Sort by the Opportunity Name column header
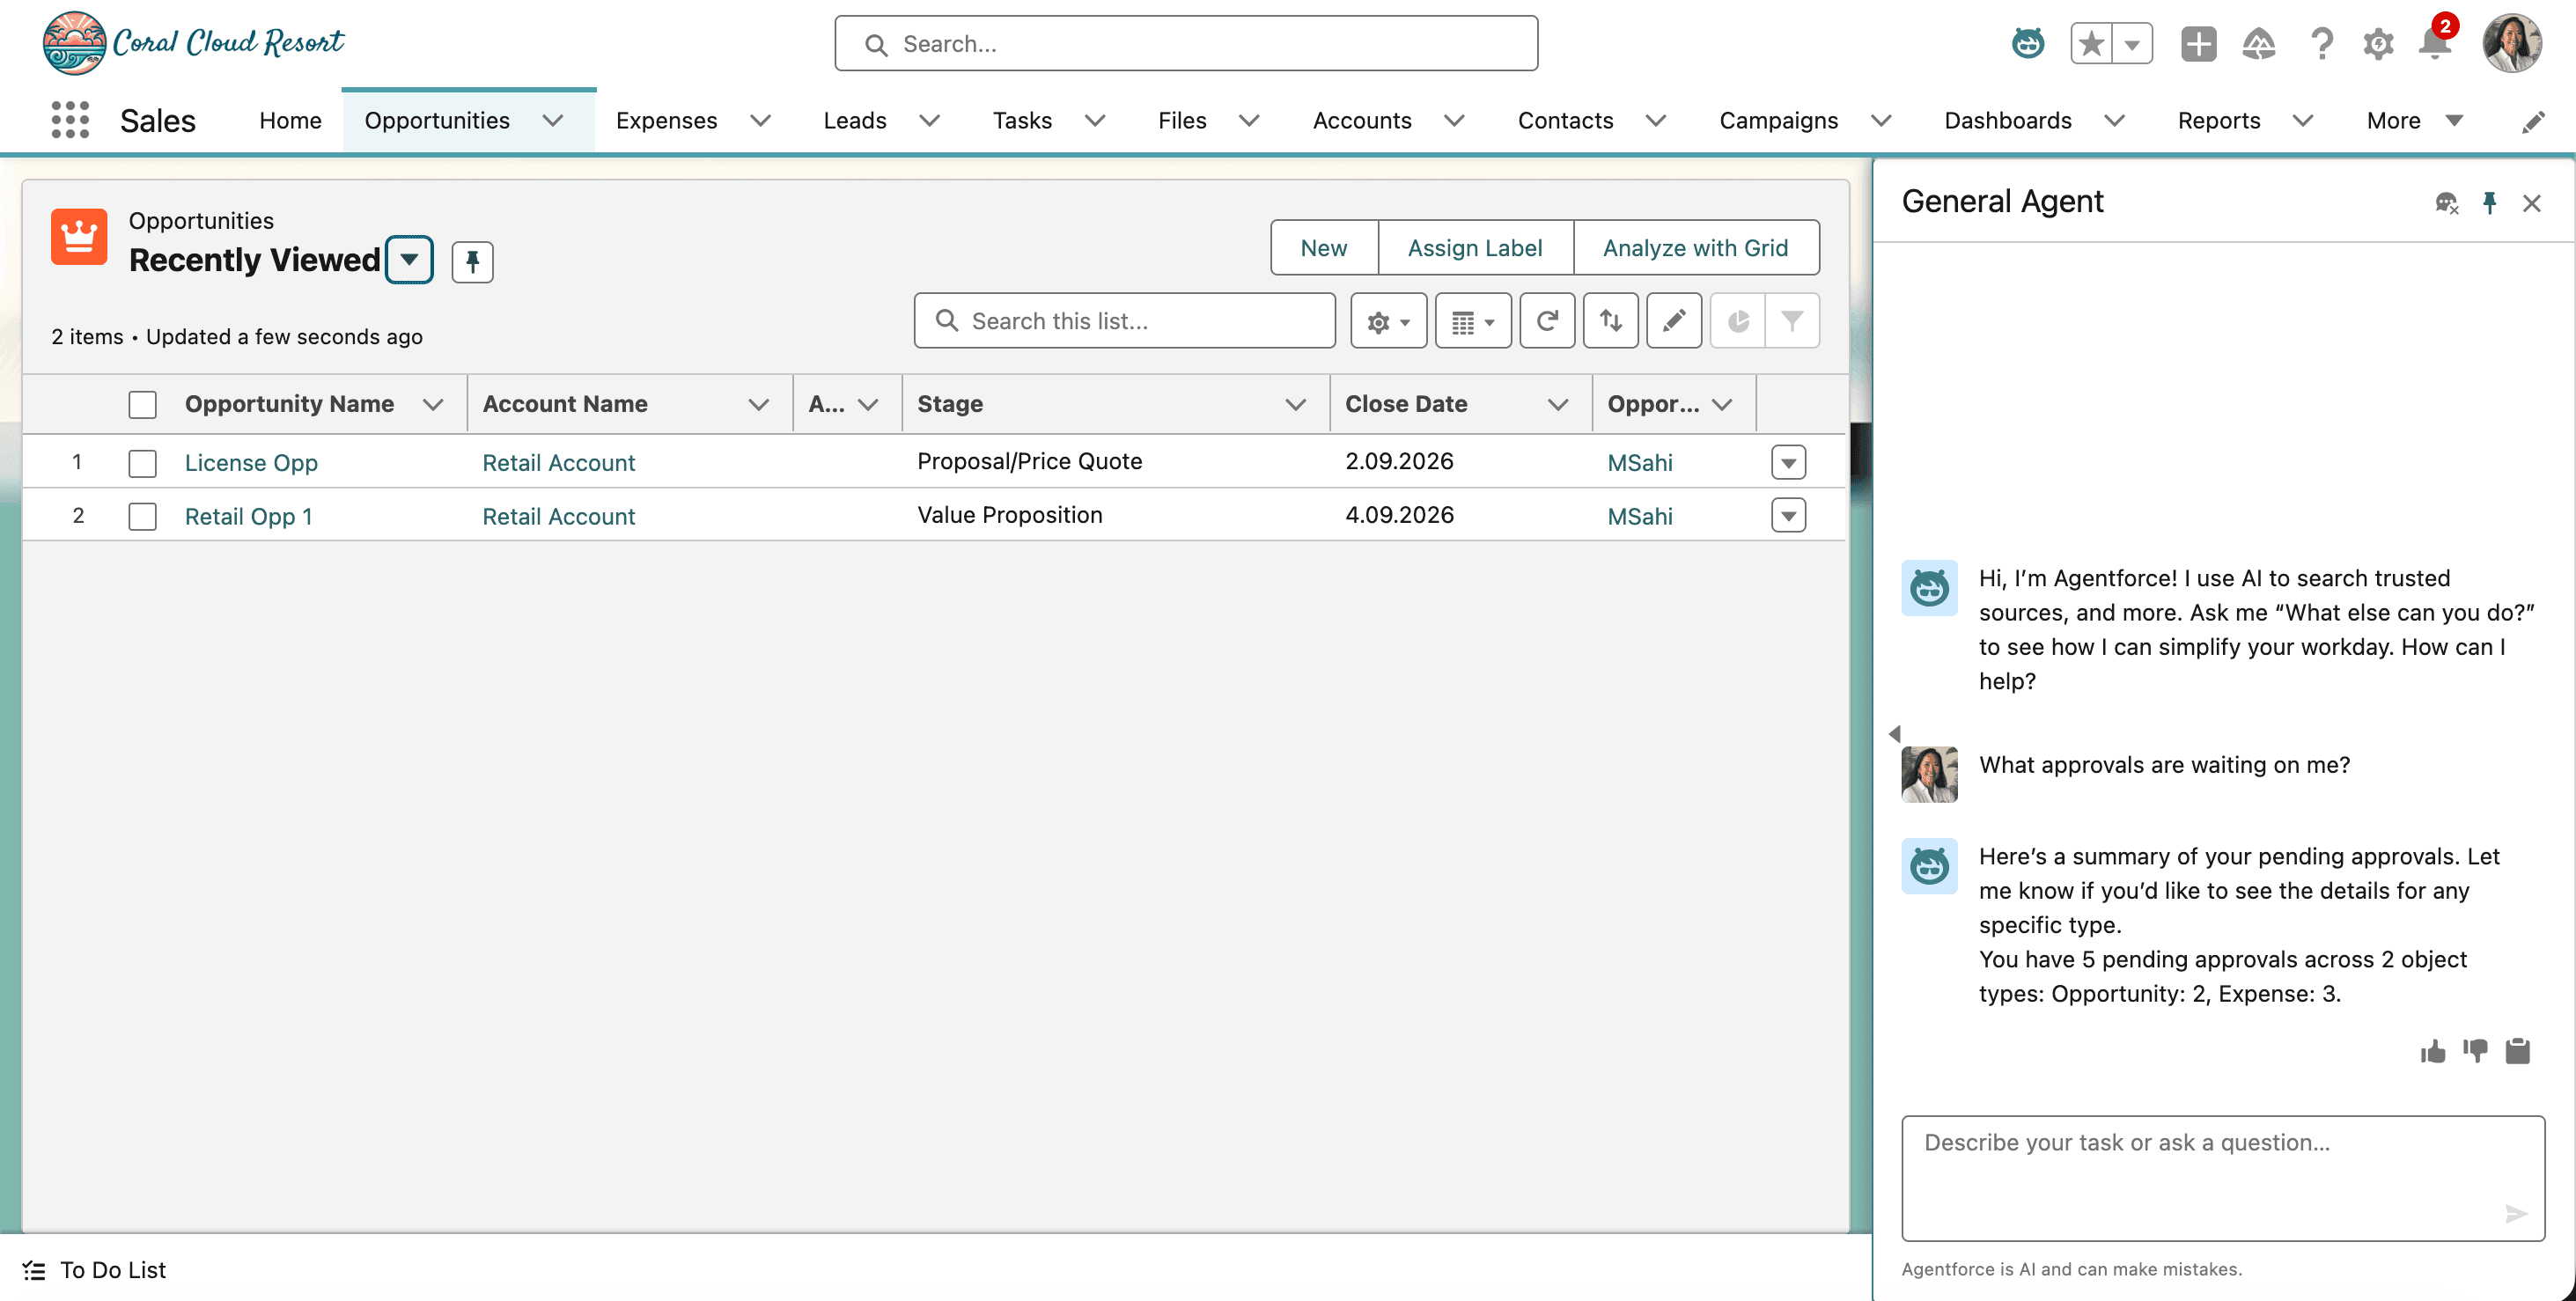 tap(289, 404)
